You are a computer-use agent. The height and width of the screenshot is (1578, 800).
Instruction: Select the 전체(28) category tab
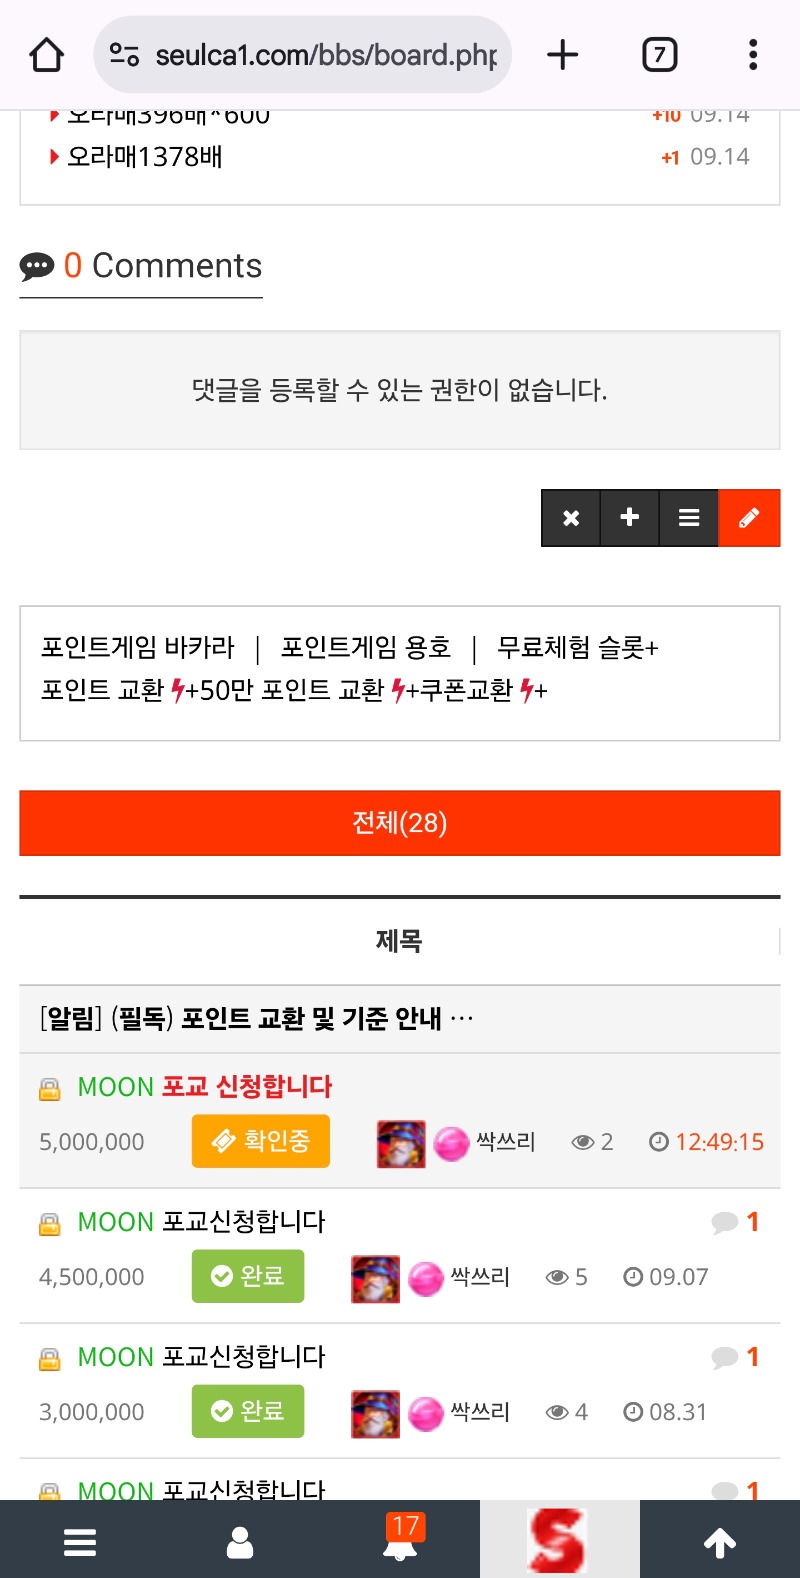point(400,823)
